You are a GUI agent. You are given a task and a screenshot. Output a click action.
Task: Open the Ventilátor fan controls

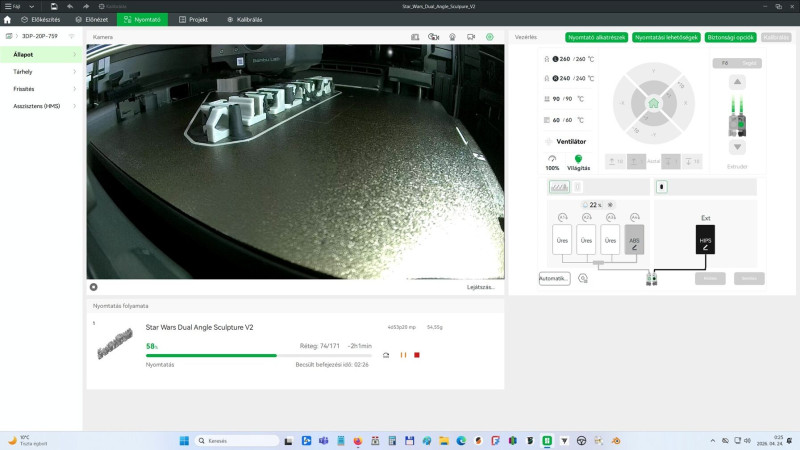click(x=565, y=141)
